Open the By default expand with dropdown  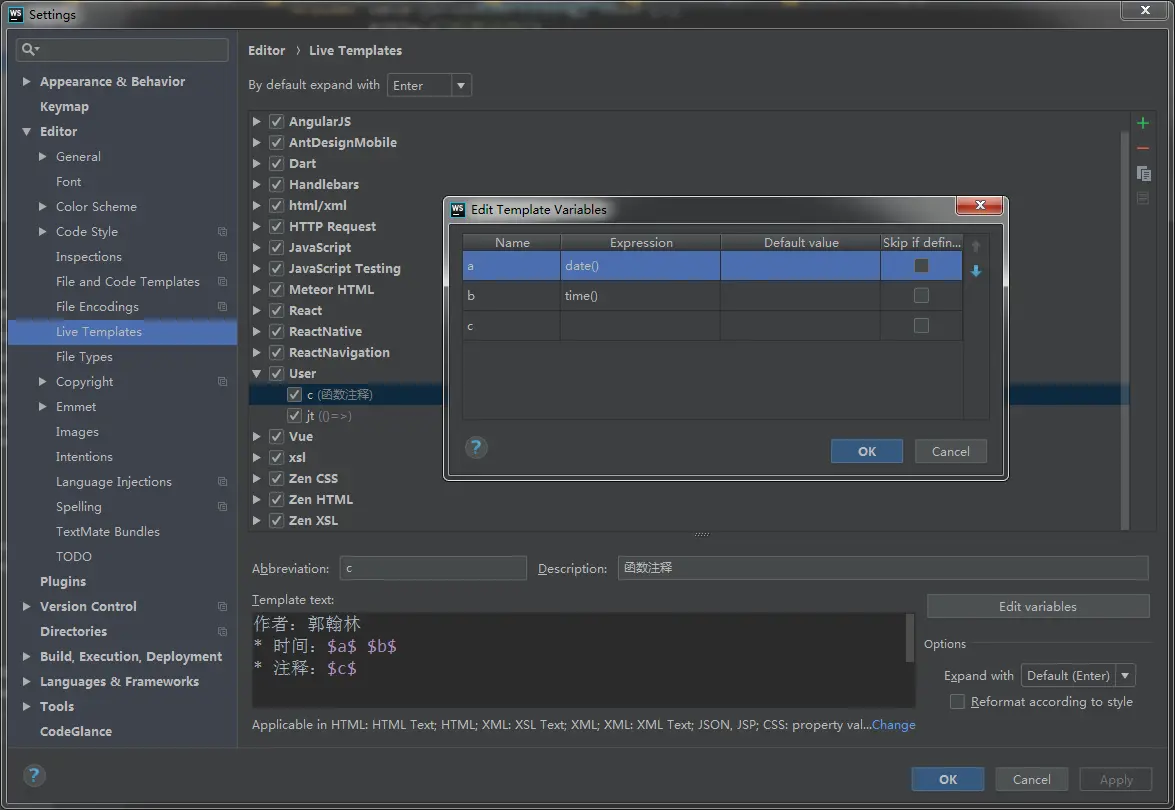[429, 85]
